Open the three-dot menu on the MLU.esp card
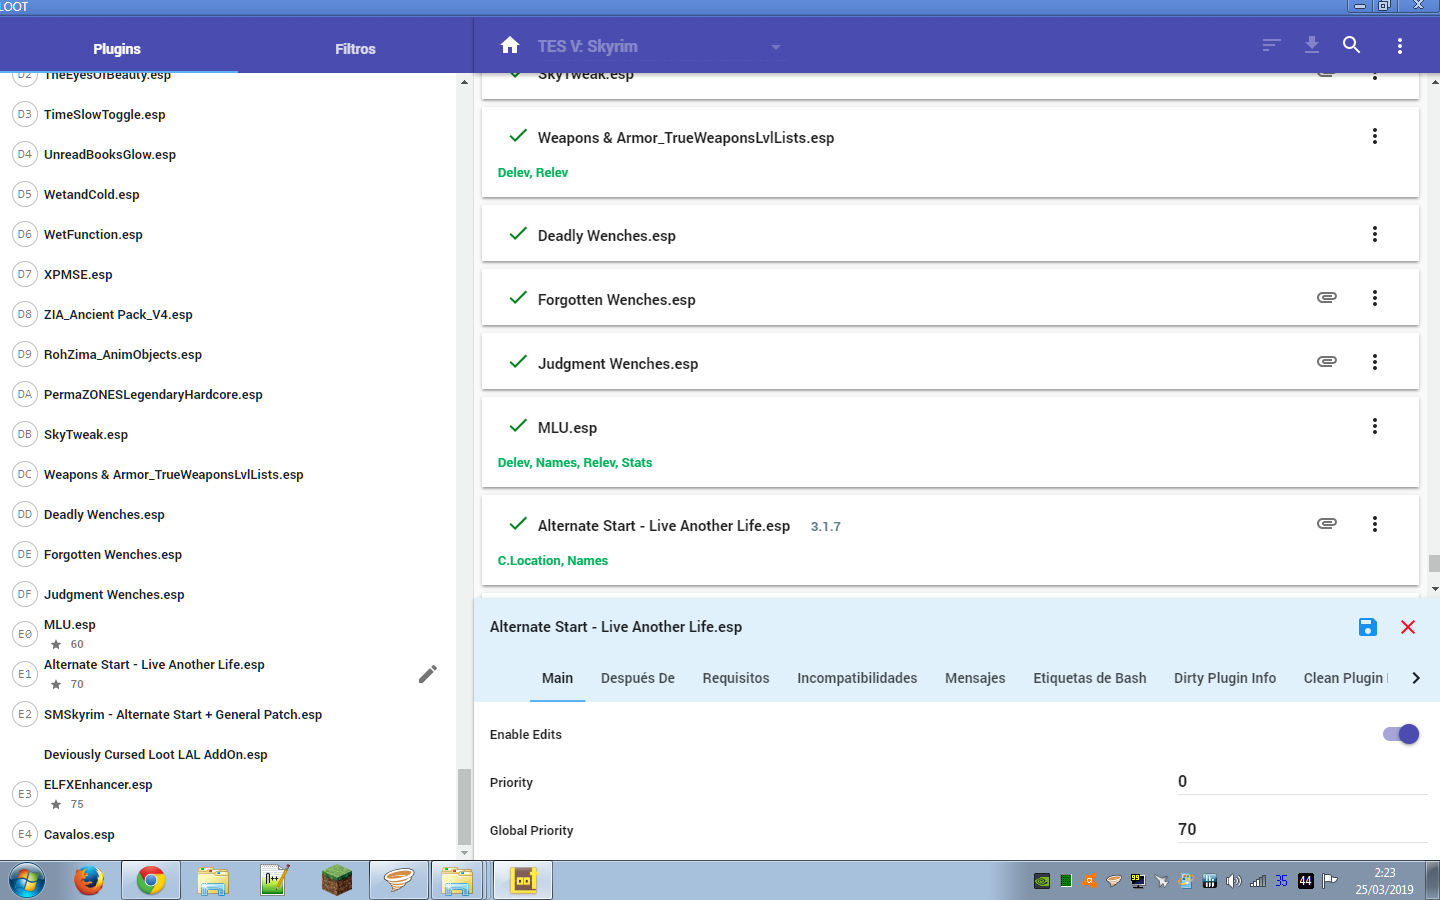This screenshot has height=900, width=1440. [1375, 426]
